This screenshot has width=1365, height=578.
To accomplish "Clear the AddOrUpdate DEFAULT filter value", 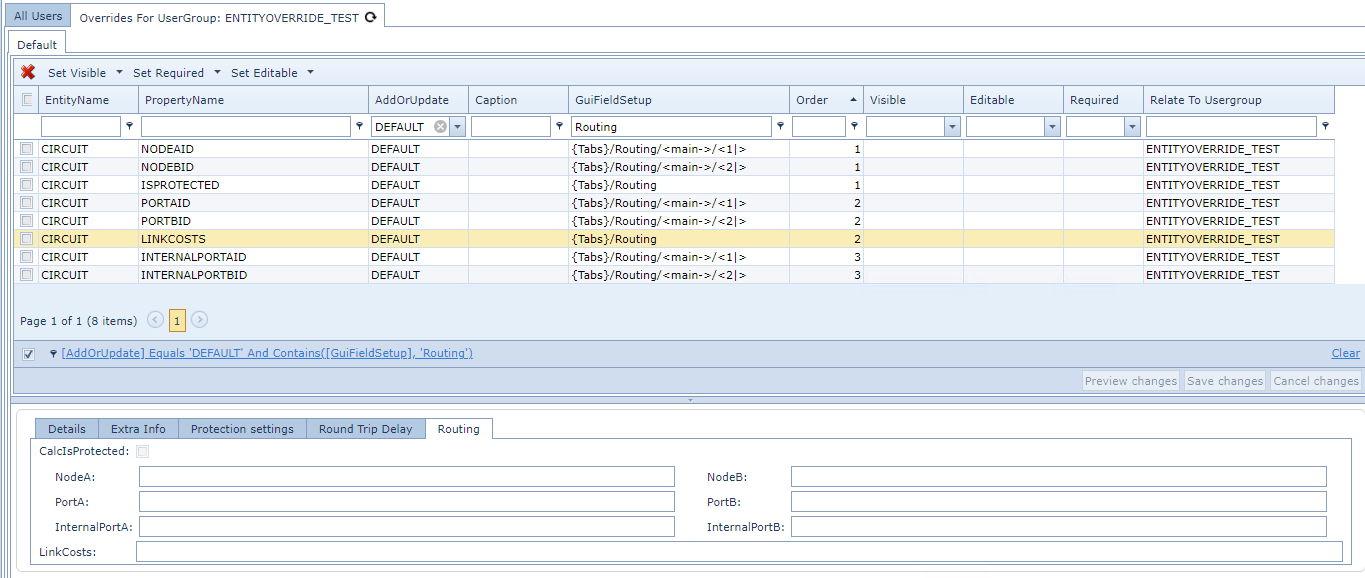I will (x=440, y=127).
